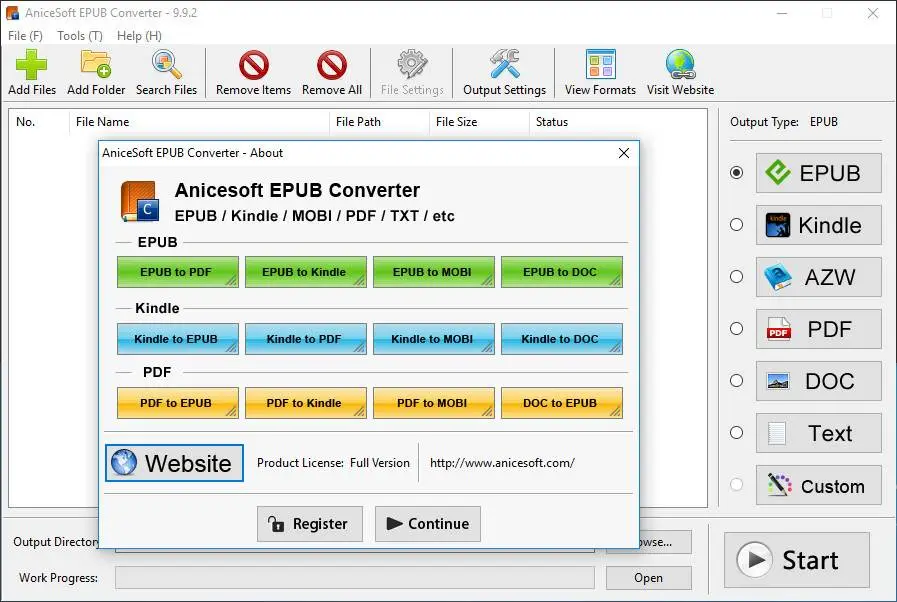Click the Kindle to EPUB button
Screen dimensions: 897x602
(178, 339)
